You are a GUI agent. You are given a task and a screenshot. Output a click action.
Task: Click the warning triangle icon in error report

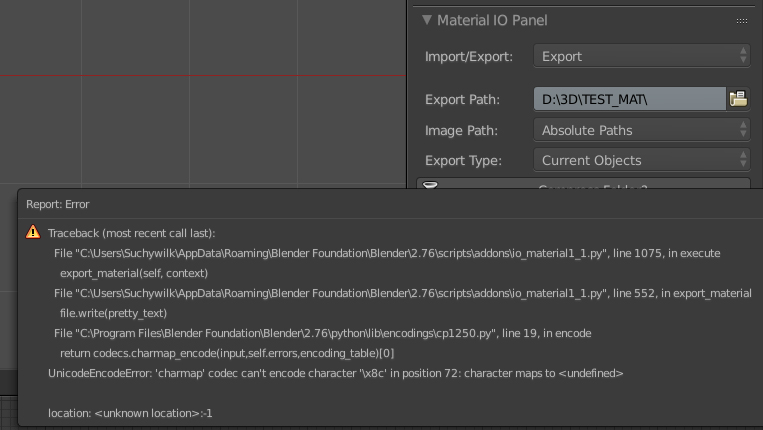point(33,232)
